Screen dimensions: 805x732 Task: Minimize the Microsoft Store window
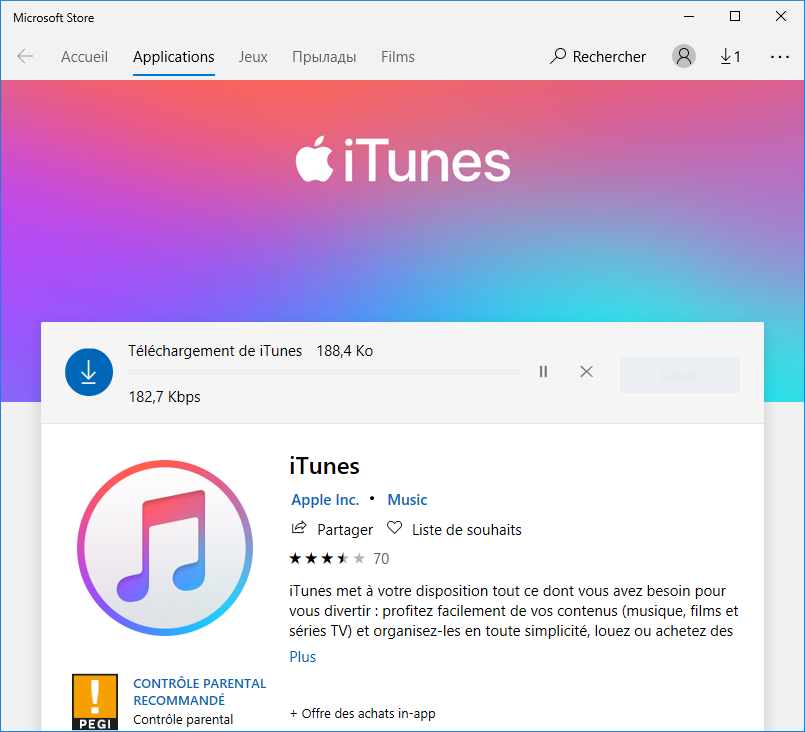[x=688, y=16]
